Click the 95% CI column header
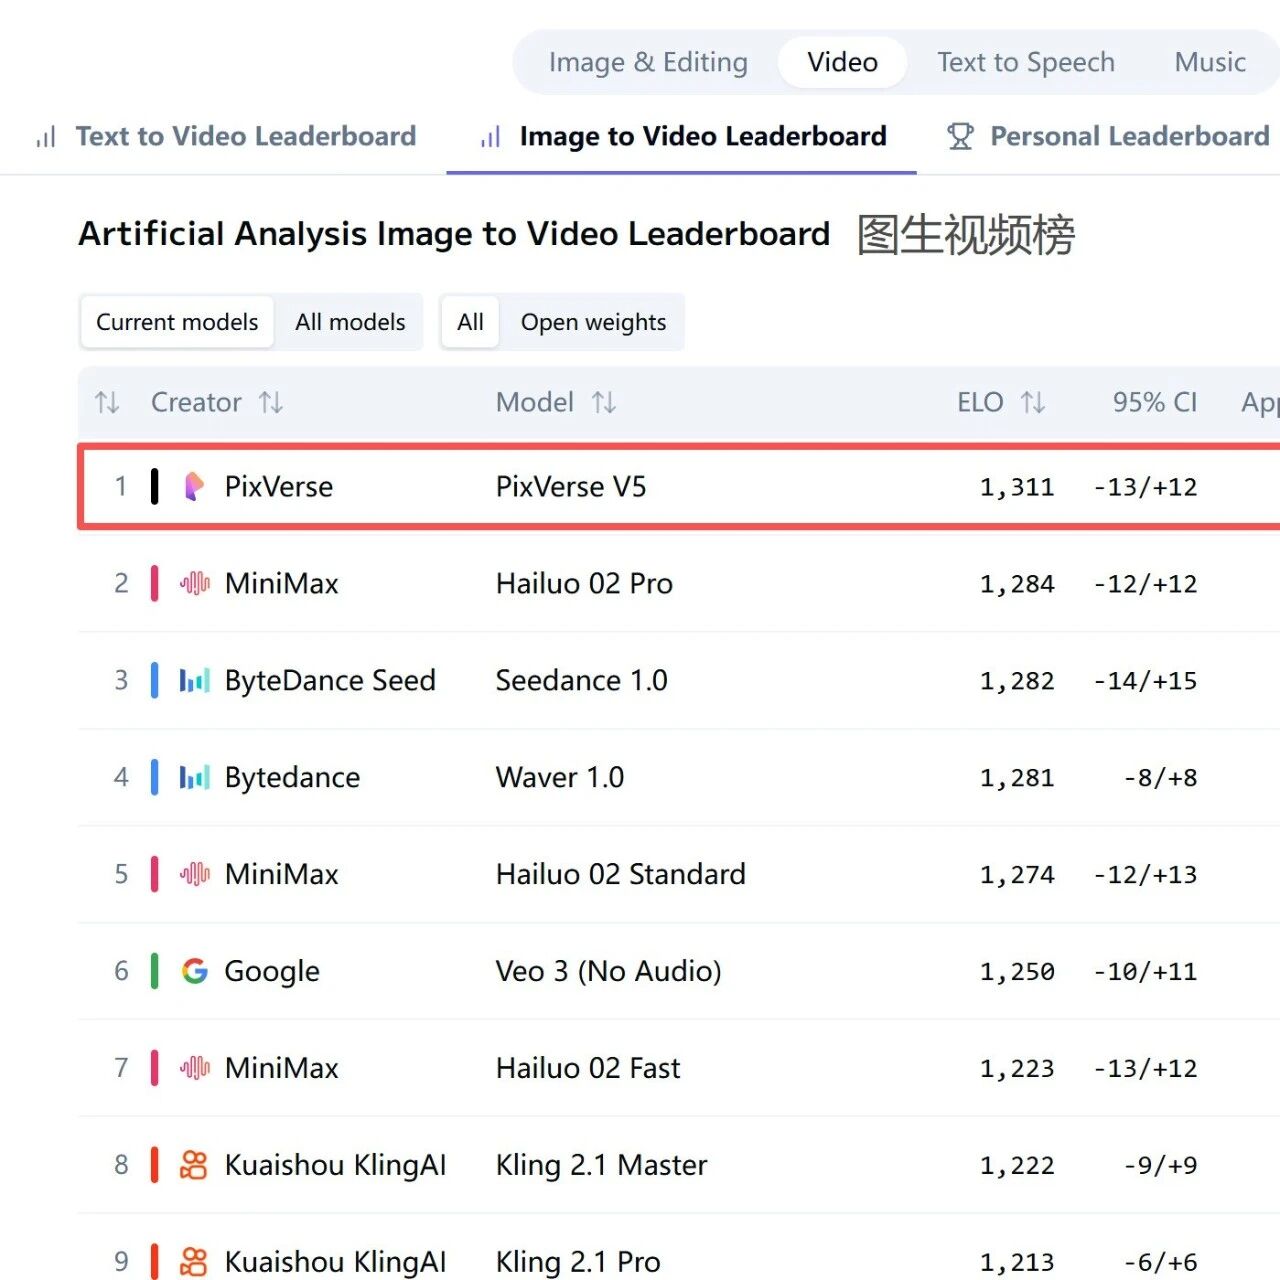 pyautogui.click(x=1155, y=402)
